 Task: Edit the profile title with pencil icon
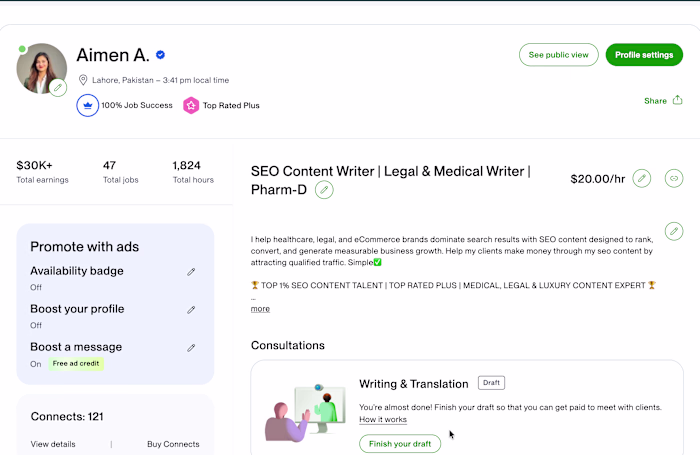(x=324, y=190)
